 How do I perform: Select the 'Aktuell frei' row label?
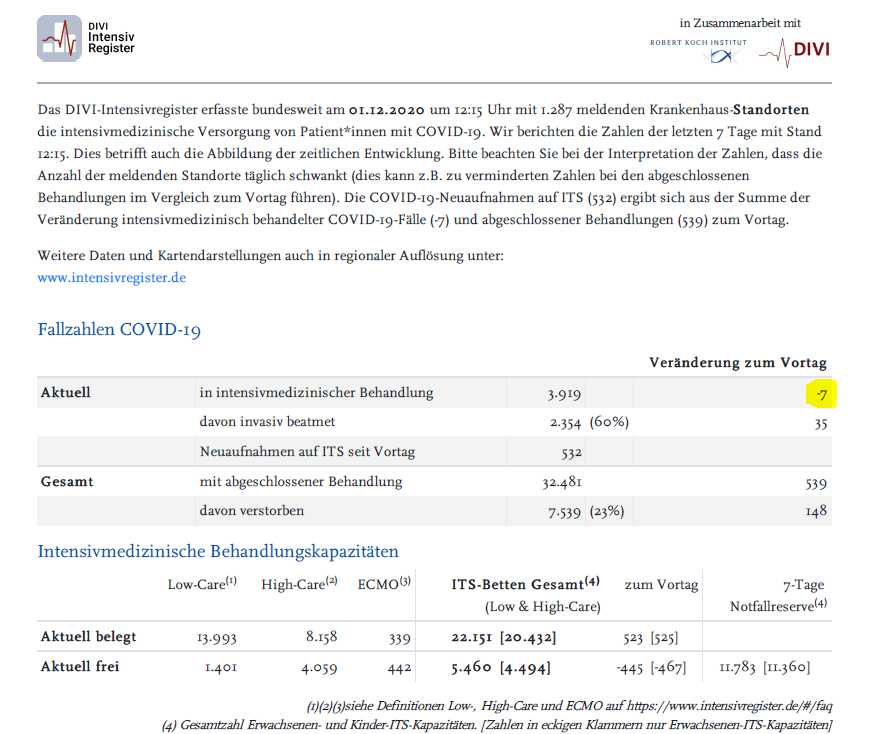coord(79,667)
